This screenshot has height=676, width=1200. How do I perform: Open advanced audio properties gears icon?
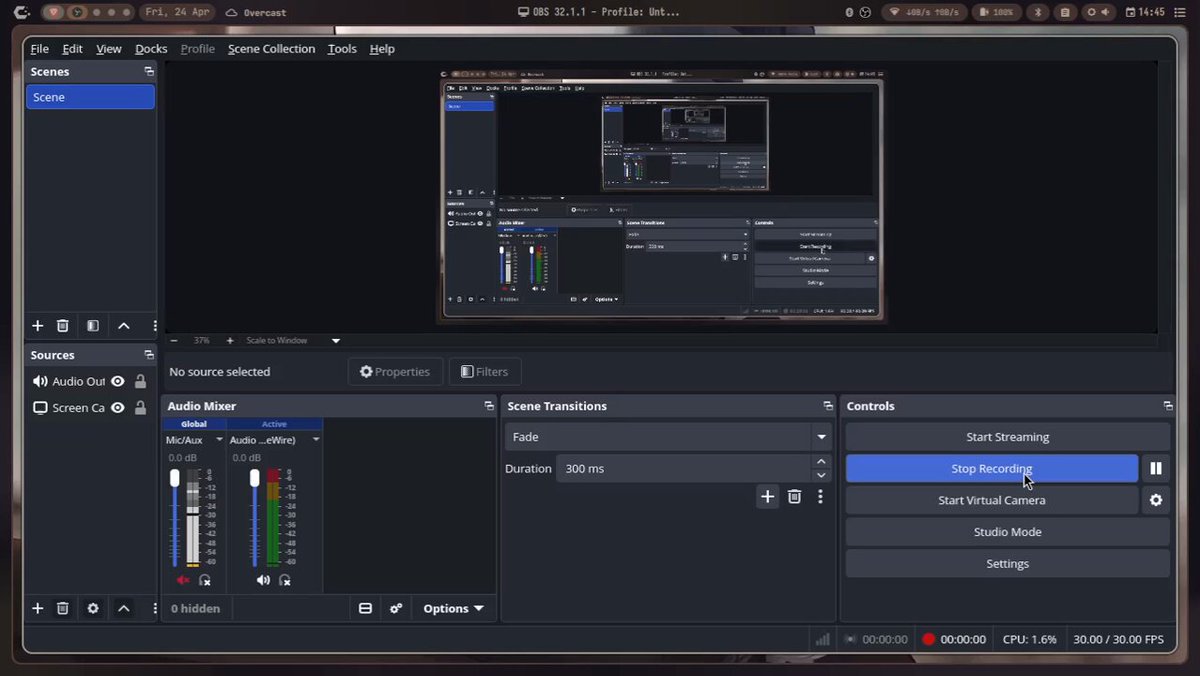(x=396, y=608)
